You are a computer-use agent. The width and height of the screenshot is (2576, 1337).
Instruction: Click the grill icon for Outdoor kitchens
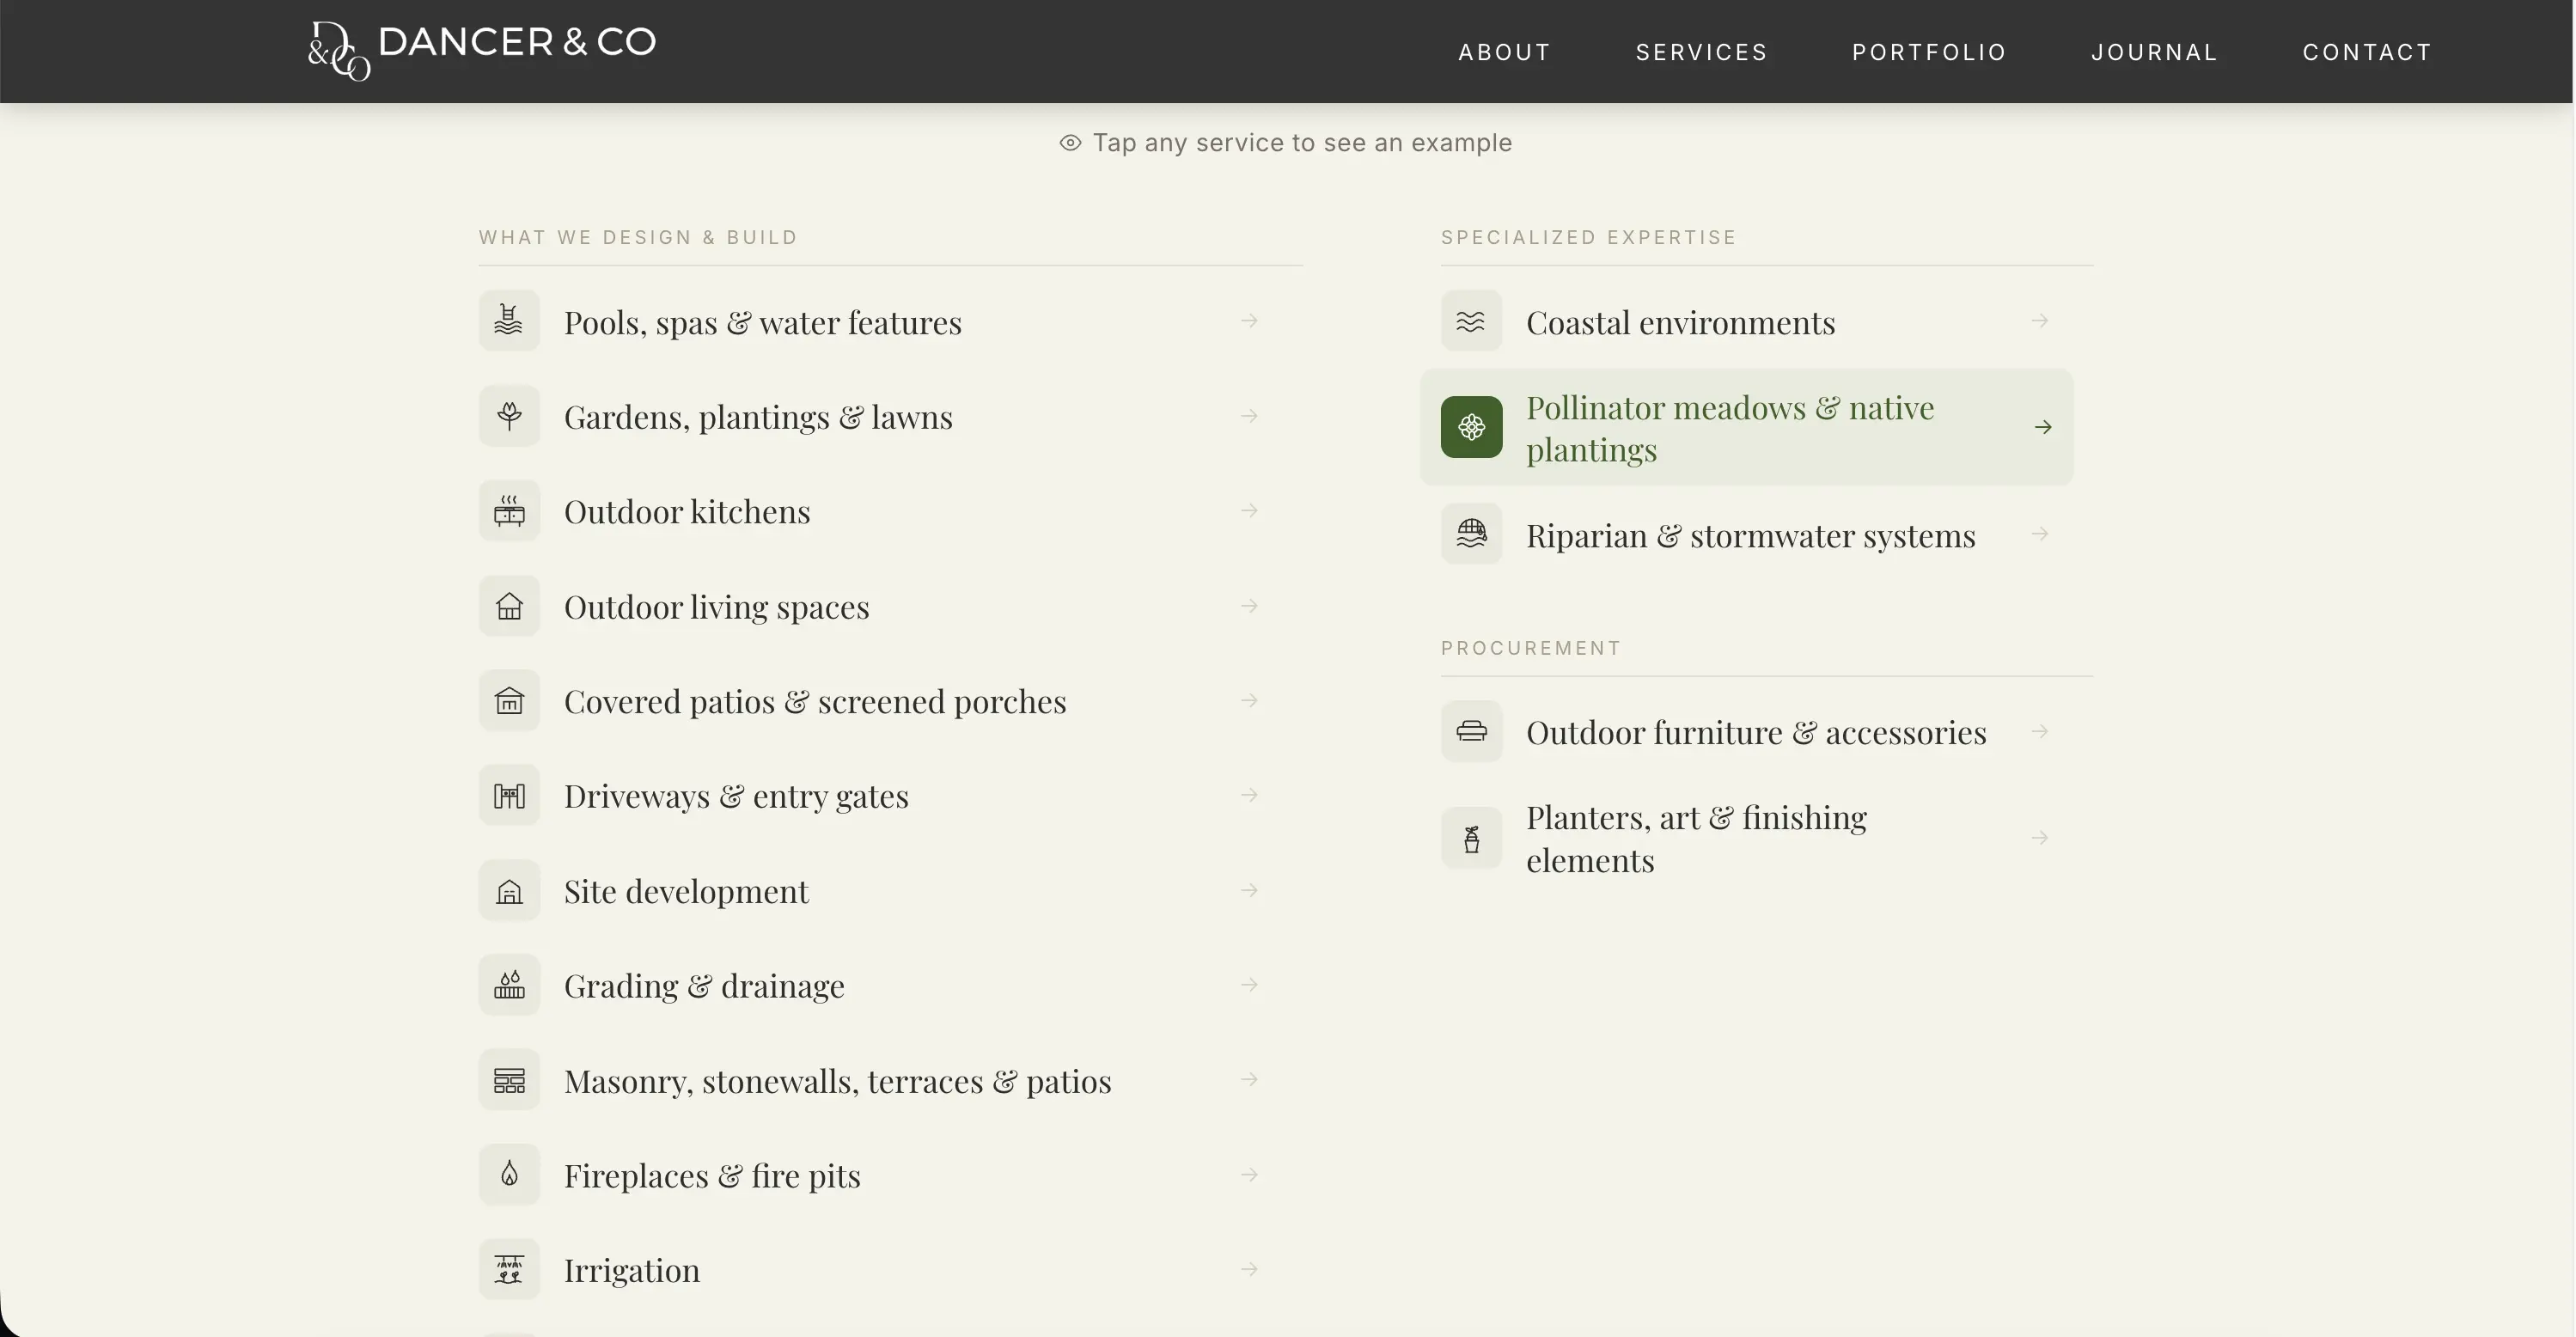click(x=509, y=511)
